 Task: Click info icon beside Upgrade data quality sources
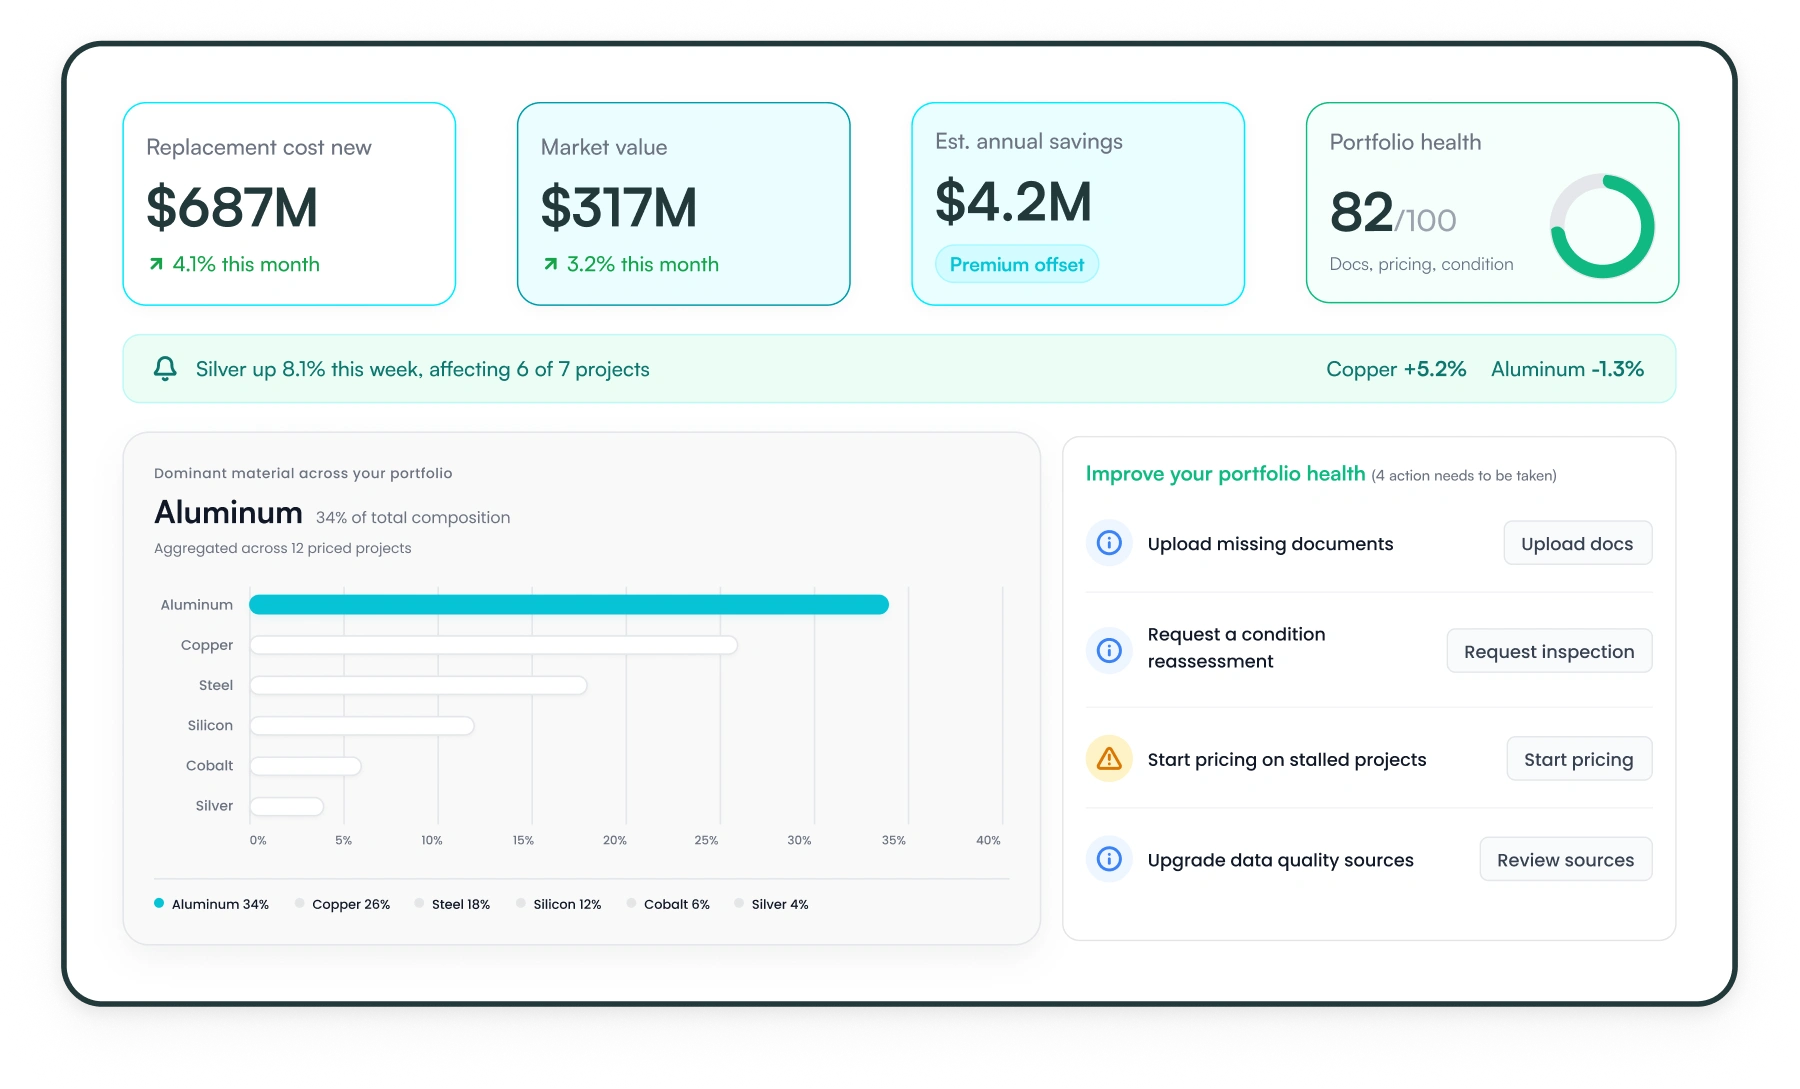coord(1109,859)
